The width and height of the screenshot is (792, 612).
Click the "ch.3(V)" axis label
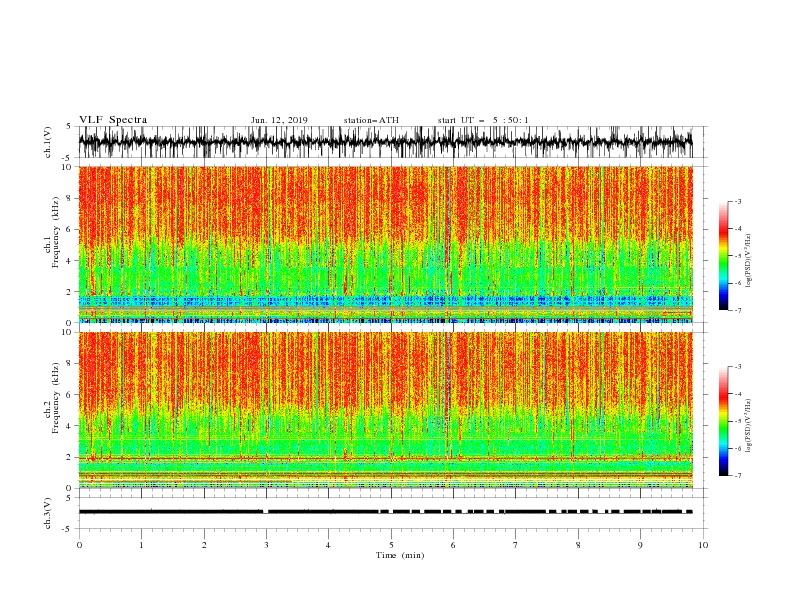click(x=48, y=513)
